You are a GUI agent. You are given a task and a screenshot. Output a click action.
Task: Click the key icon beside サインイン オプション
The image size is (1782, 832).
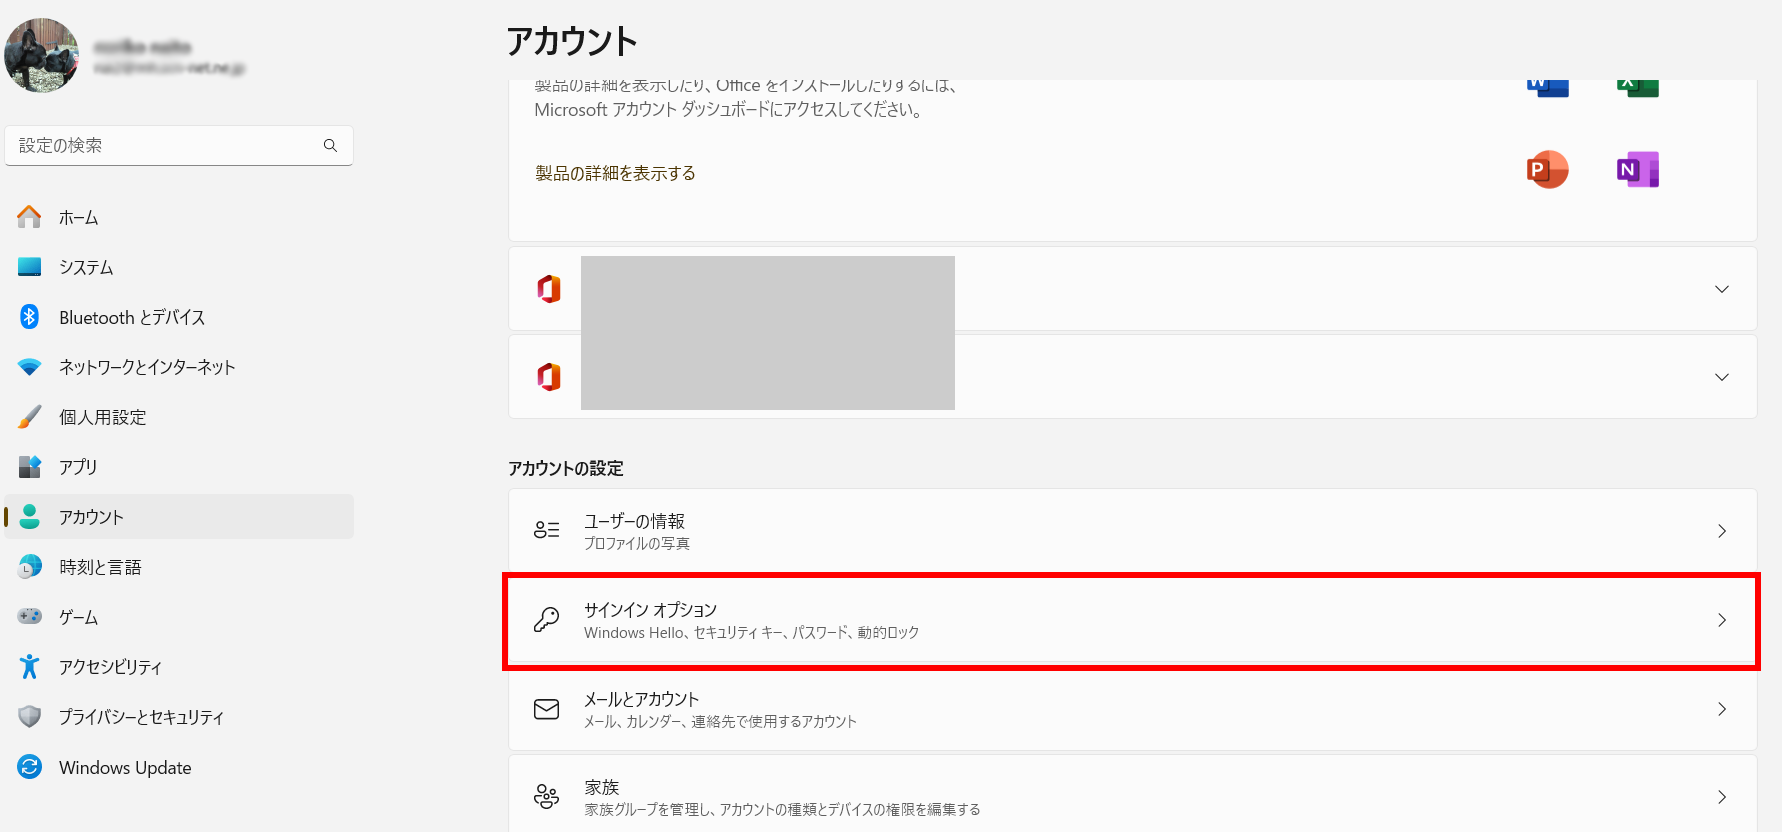click(x=546, y=621)
